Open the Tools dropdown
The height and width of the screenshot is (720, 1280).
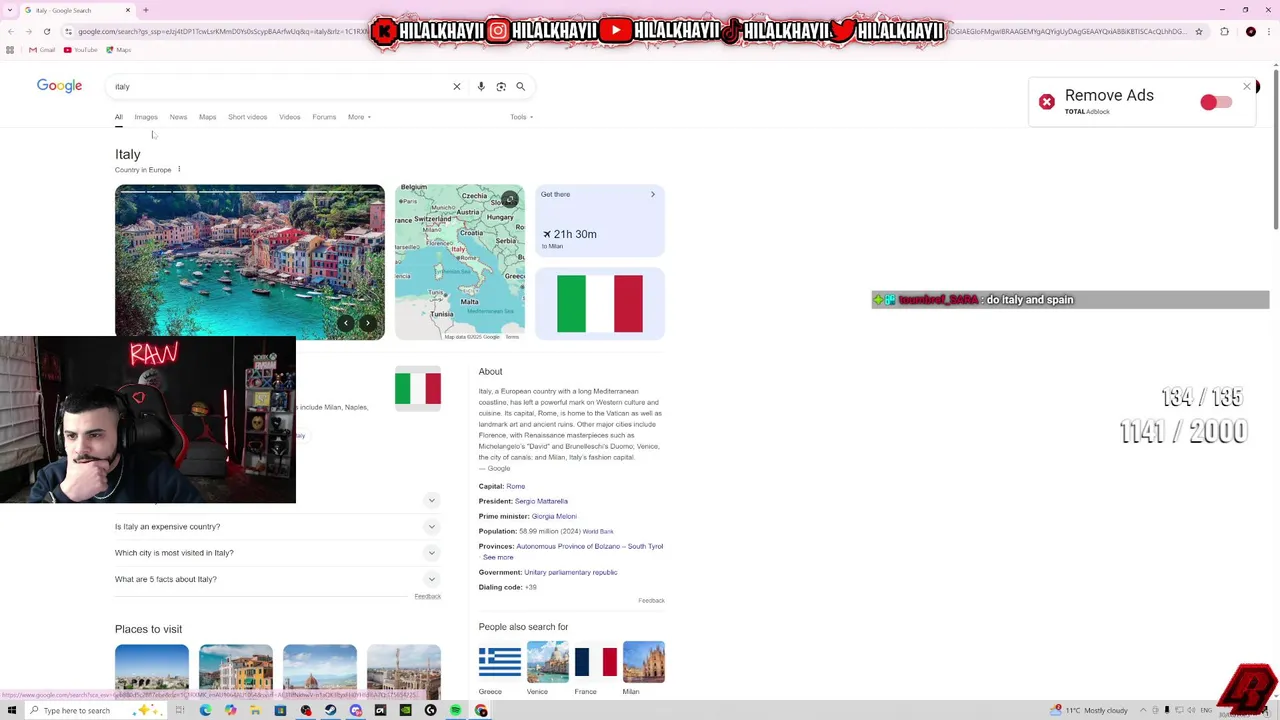coord(521,117)
